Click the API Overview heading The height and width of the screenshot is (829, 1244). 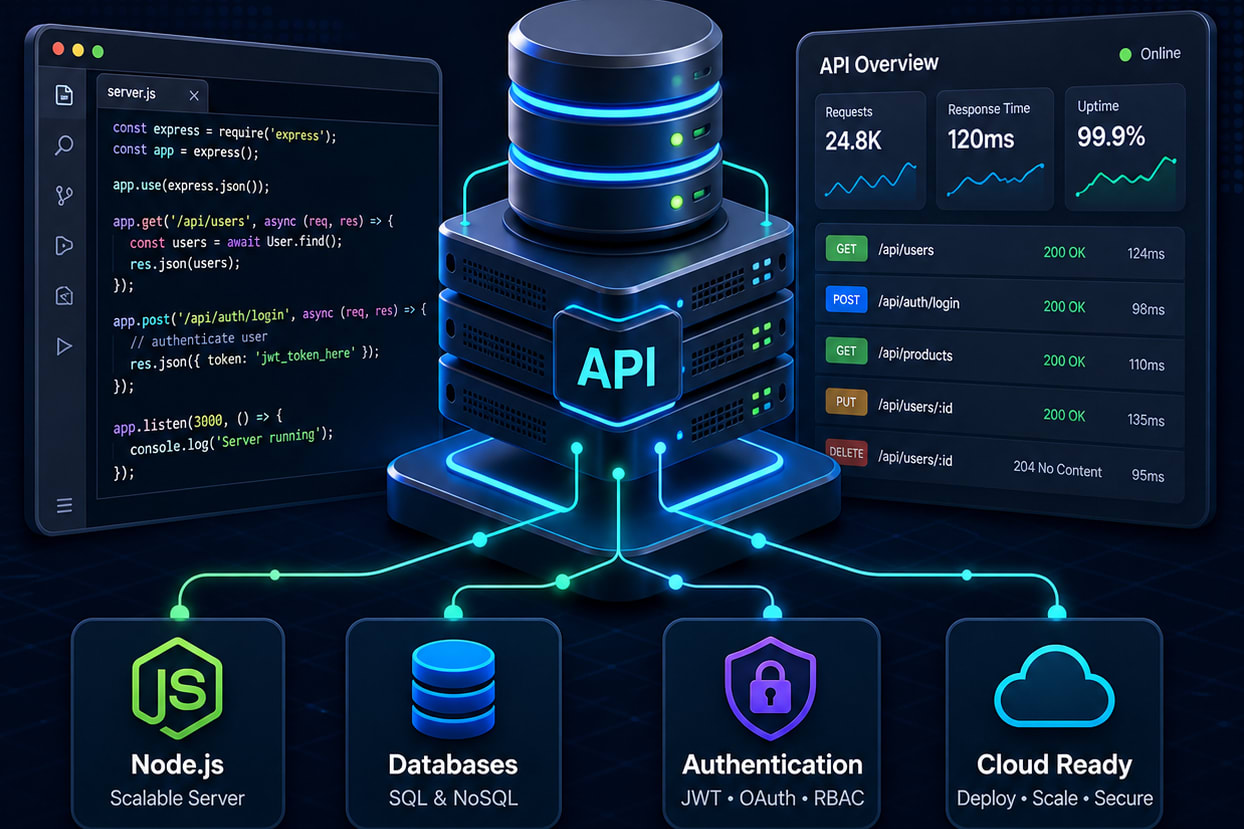pyautogui.click(x=879, y=64)
